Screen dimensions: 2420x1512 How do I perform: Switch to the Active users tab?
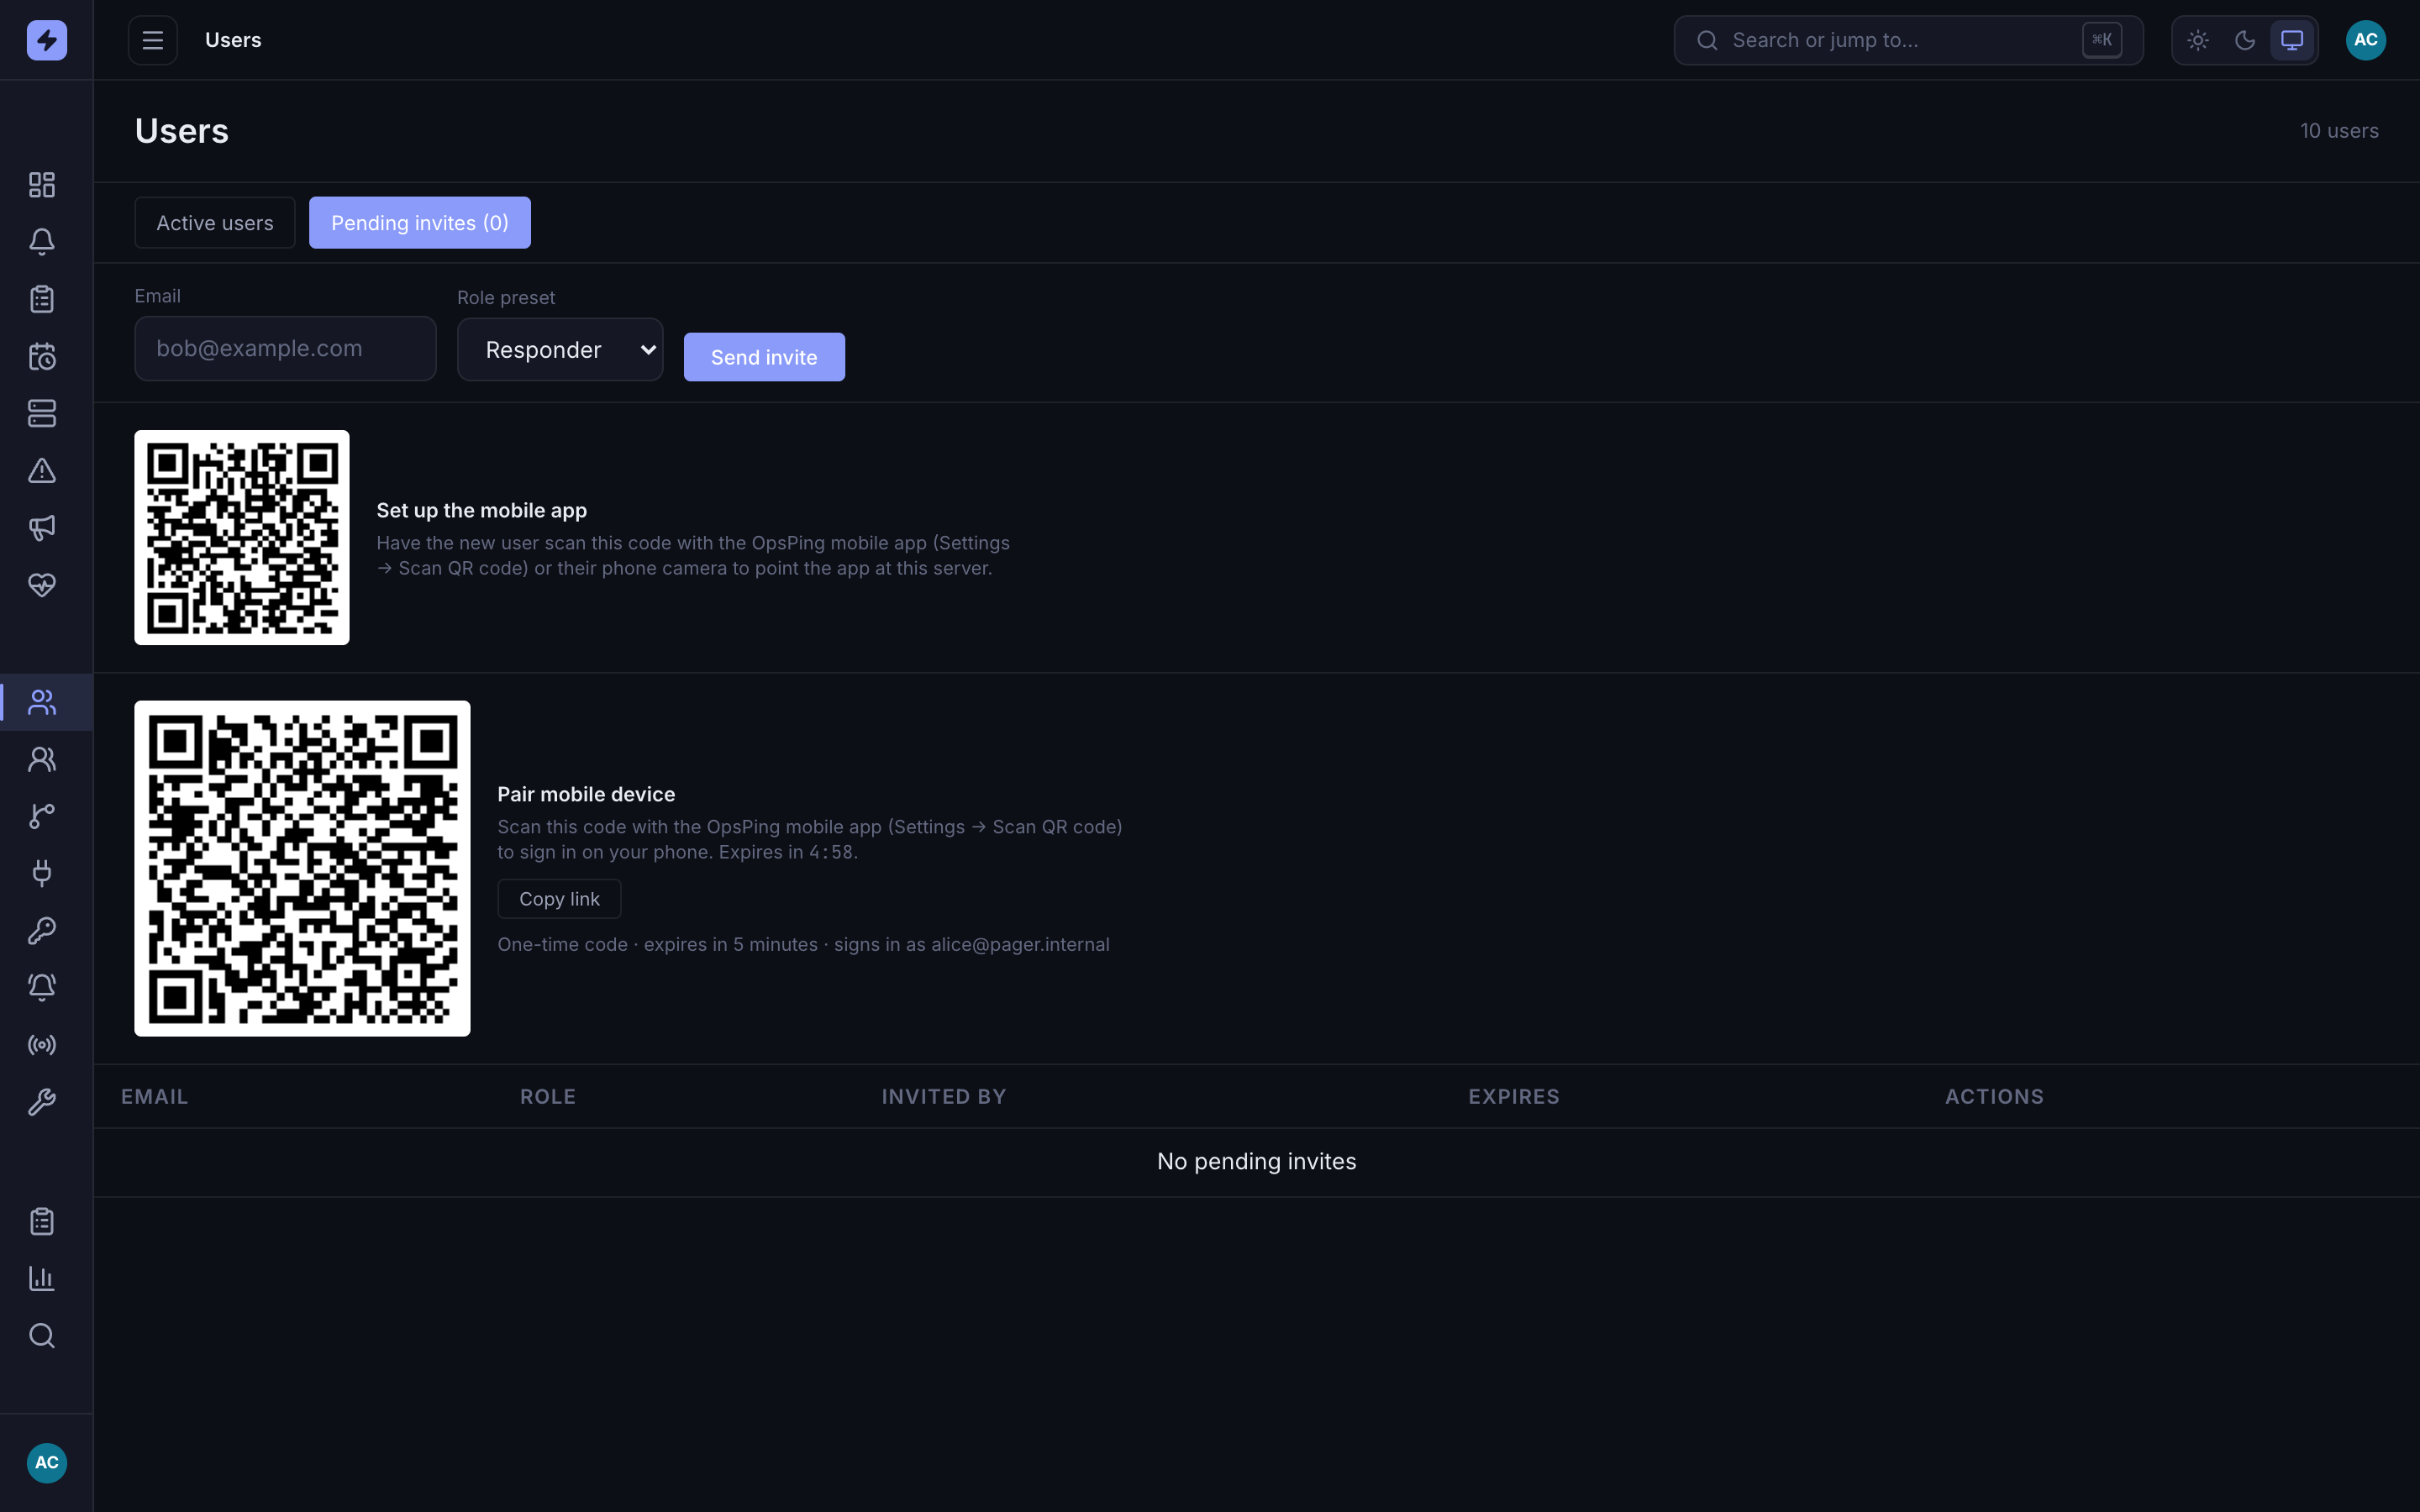coord(215,223)
